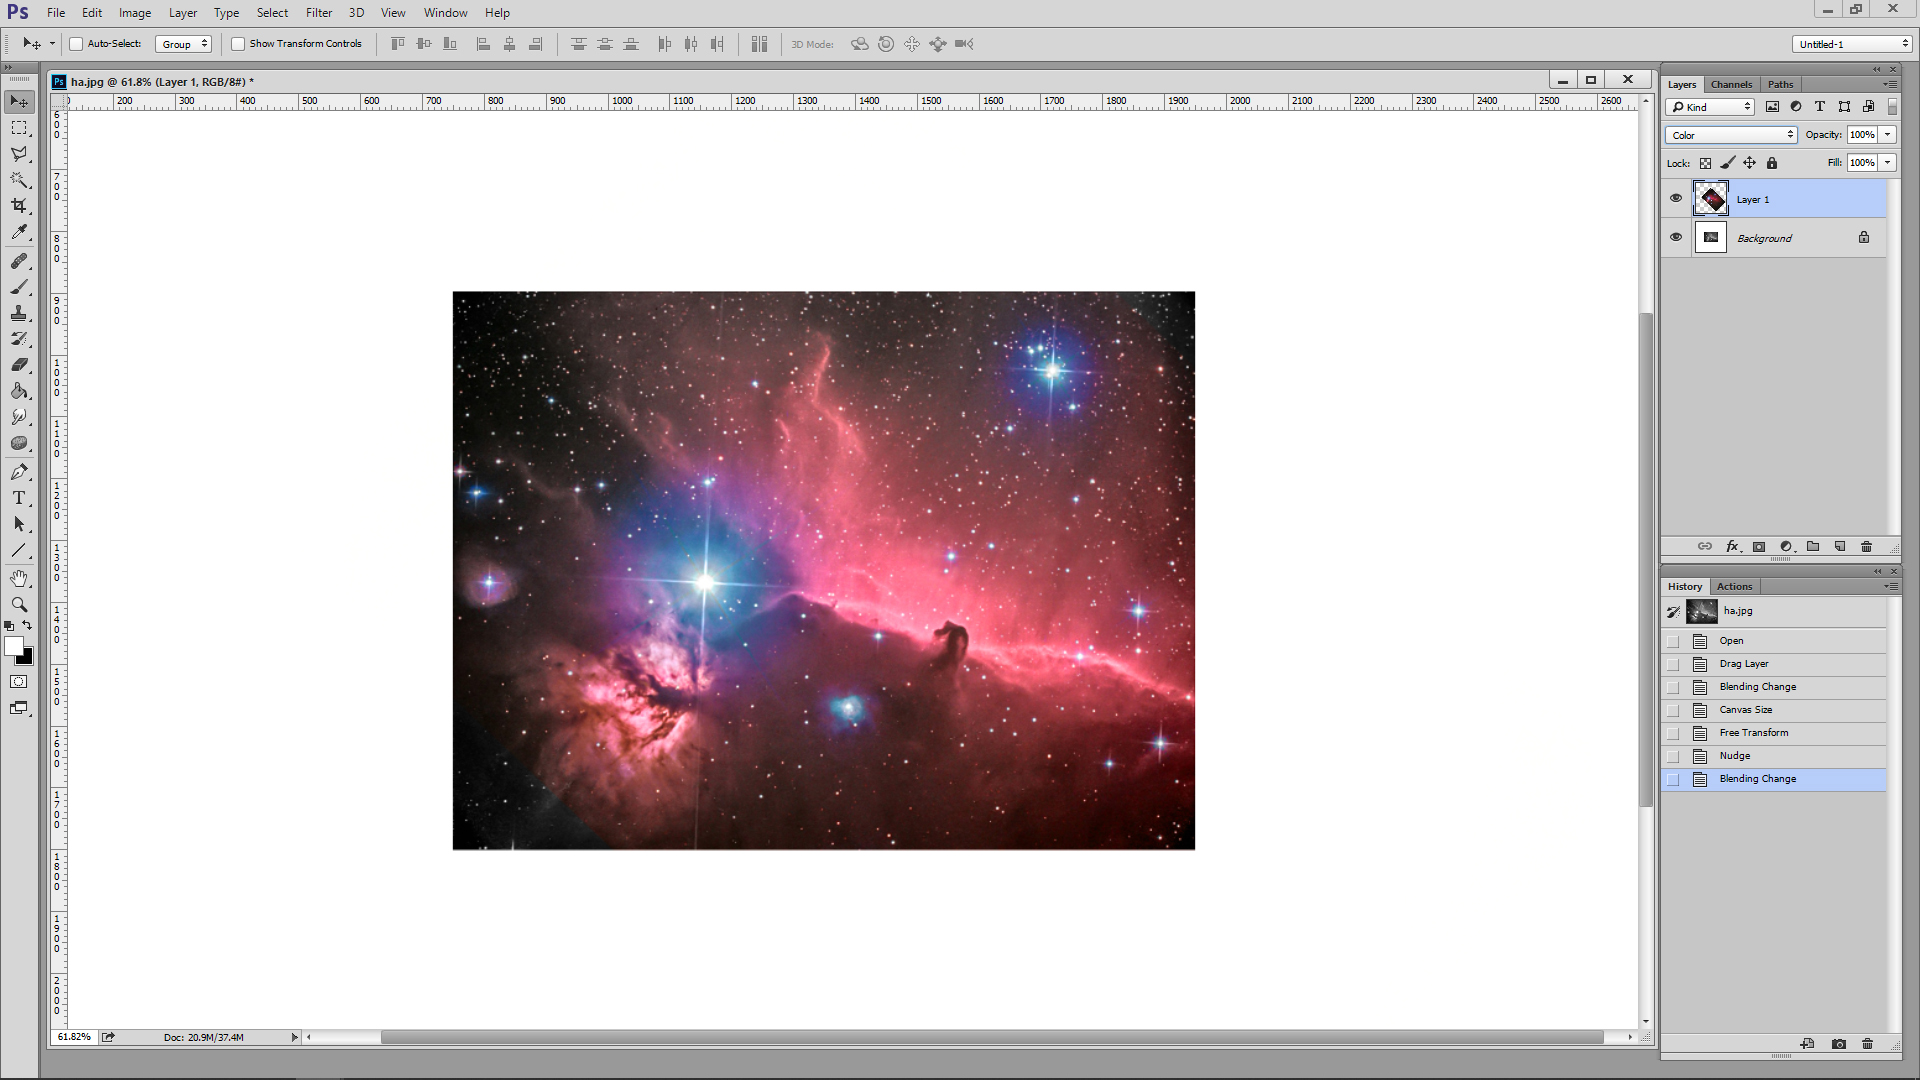
Task: Add a layer mask to Layer 1
Action: (x=1759, y=547)
